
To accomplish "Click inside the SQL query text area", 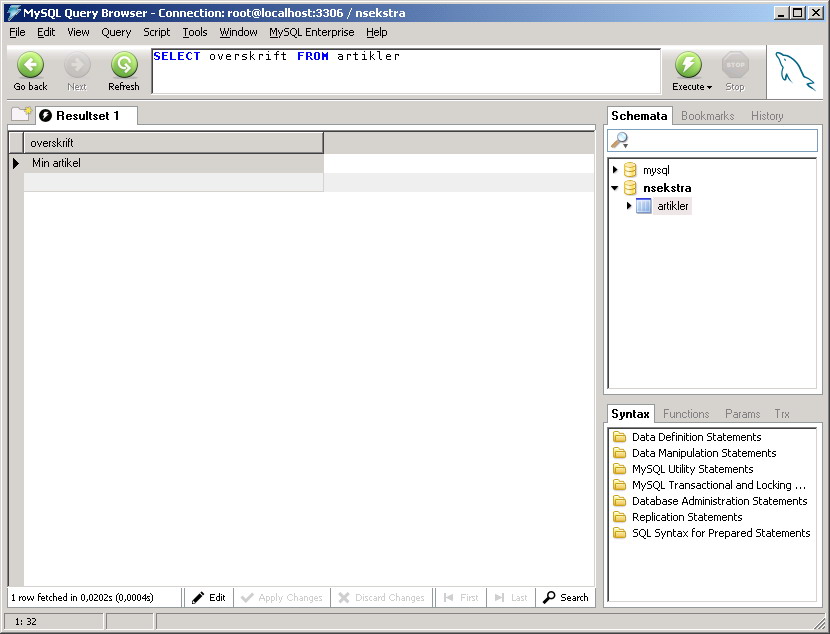I will pos(405,75).
